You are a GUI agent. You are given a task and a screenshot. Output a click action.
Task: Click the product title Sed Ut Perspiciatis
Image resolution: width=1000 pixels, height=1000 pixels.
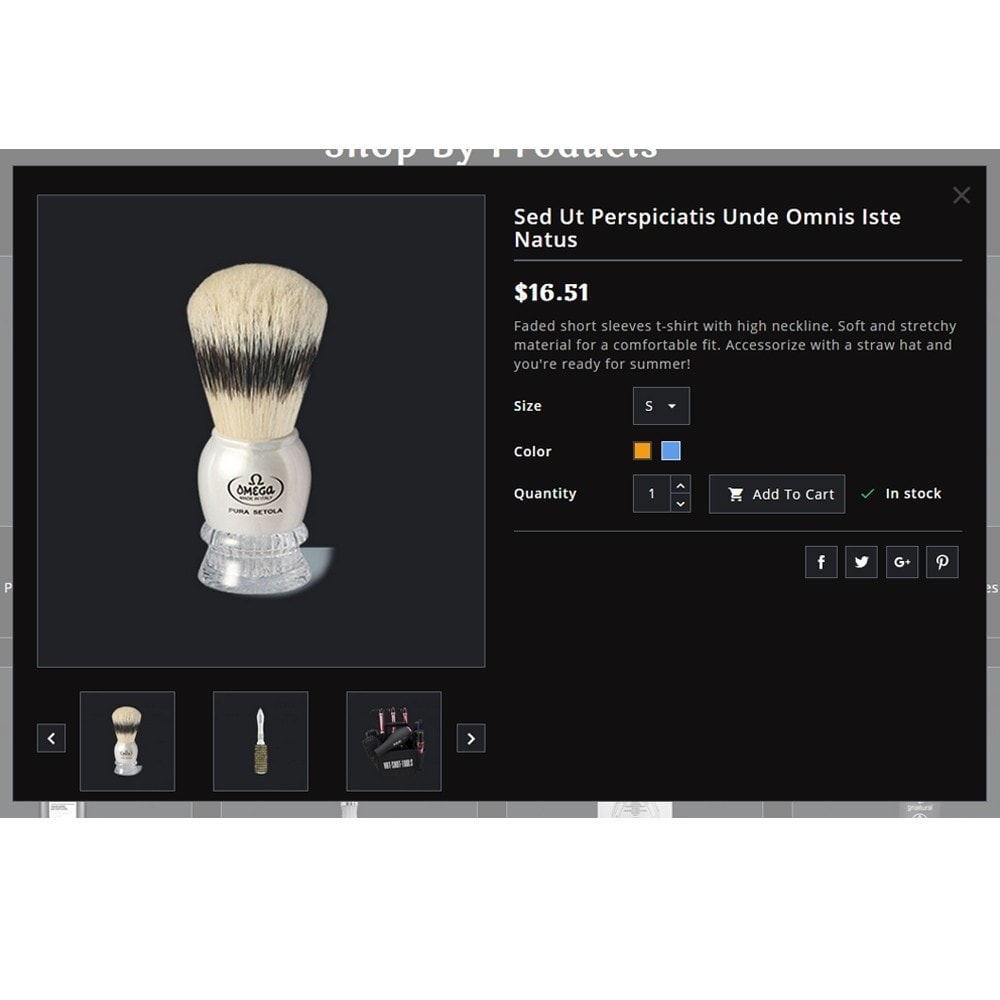(x=707, y=228)
